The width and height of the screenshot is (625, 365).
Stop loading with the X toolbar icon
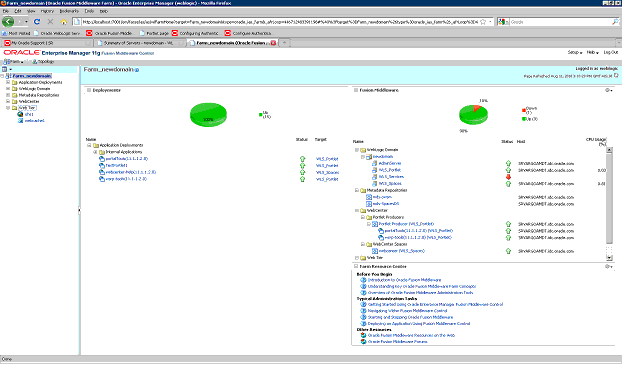[50, 22]
